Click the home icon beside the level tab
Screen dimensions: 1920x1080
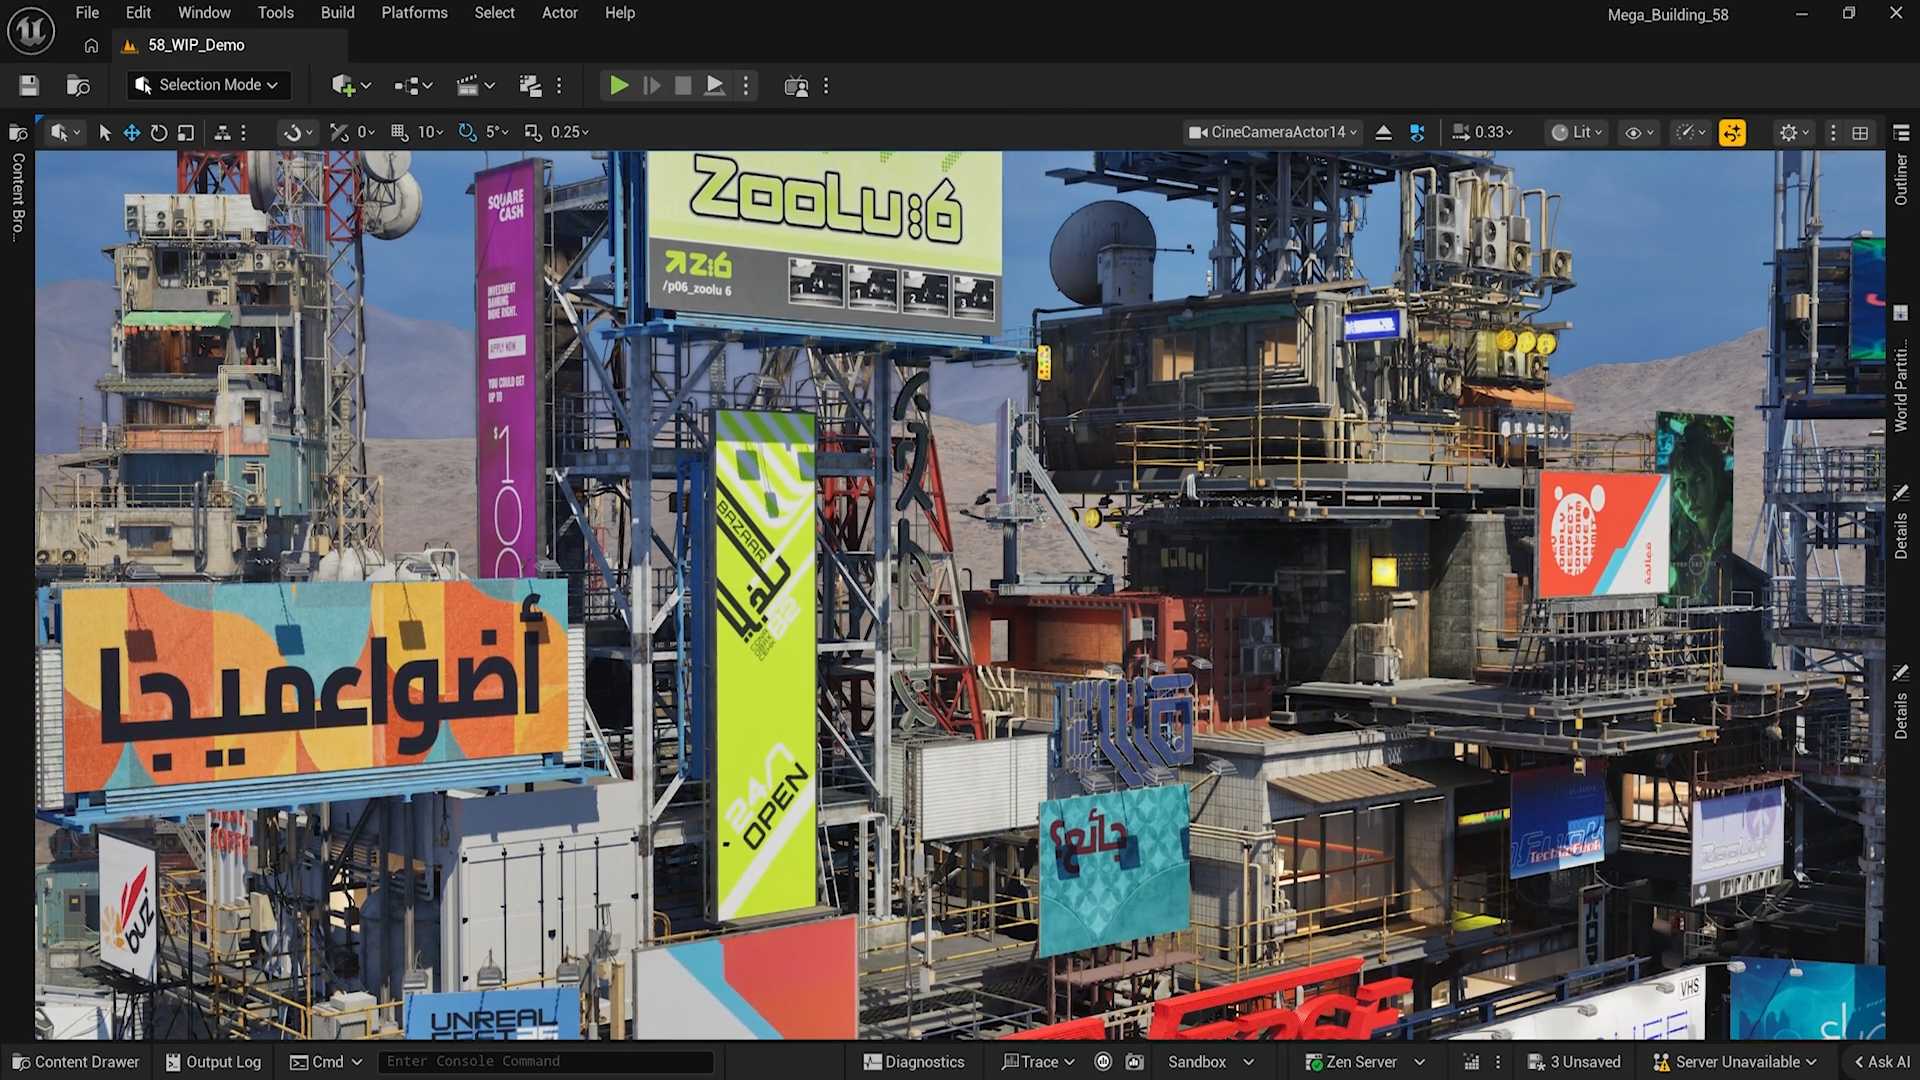tap(91, 46)
